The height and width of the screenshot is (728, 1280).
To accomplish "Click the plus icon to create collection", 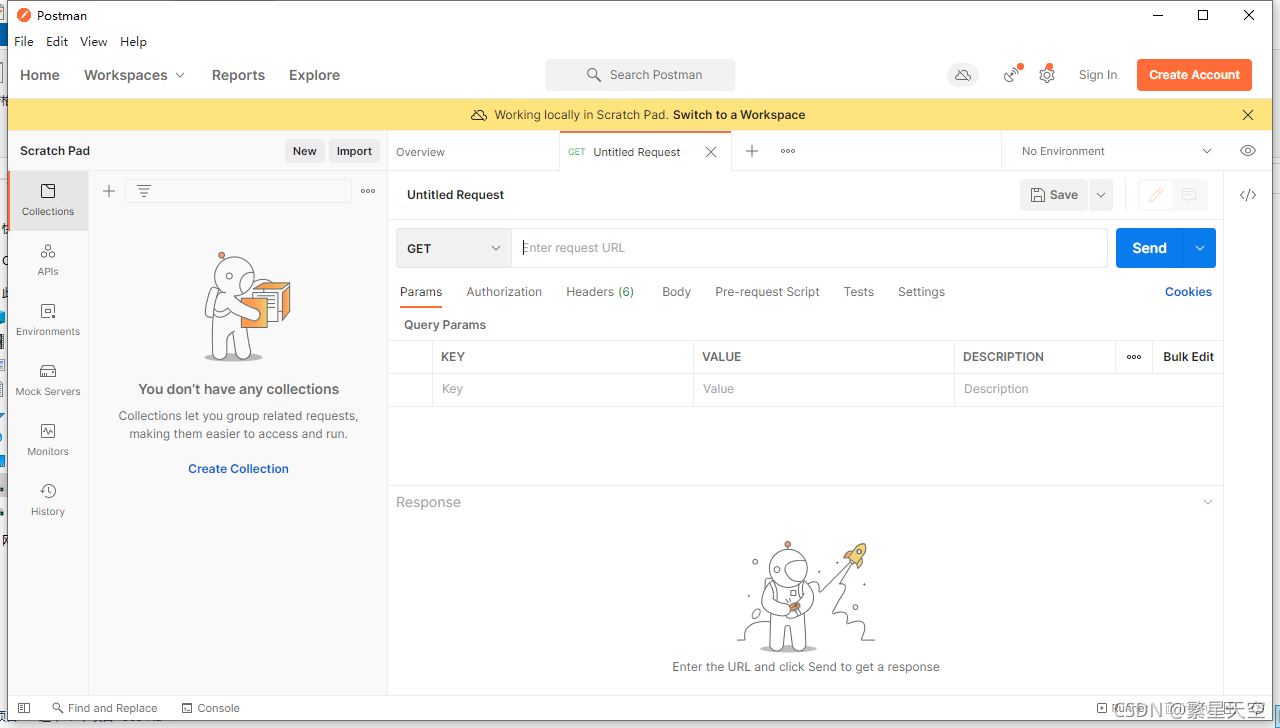I will tap(109, 191).
